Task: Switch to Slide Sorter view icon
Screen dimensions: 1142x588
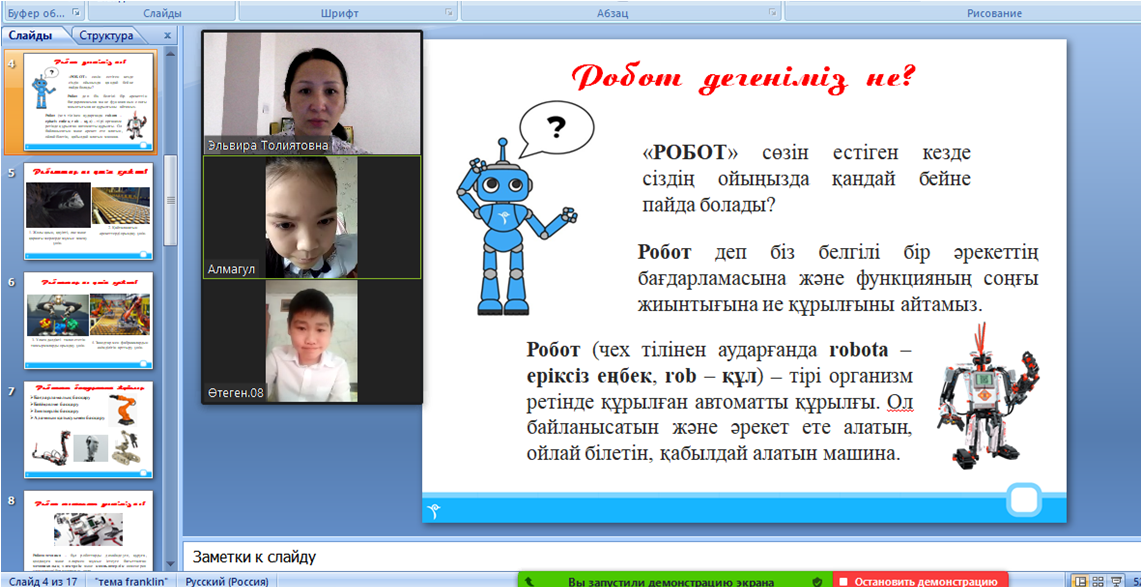Action: [1100, 581]
